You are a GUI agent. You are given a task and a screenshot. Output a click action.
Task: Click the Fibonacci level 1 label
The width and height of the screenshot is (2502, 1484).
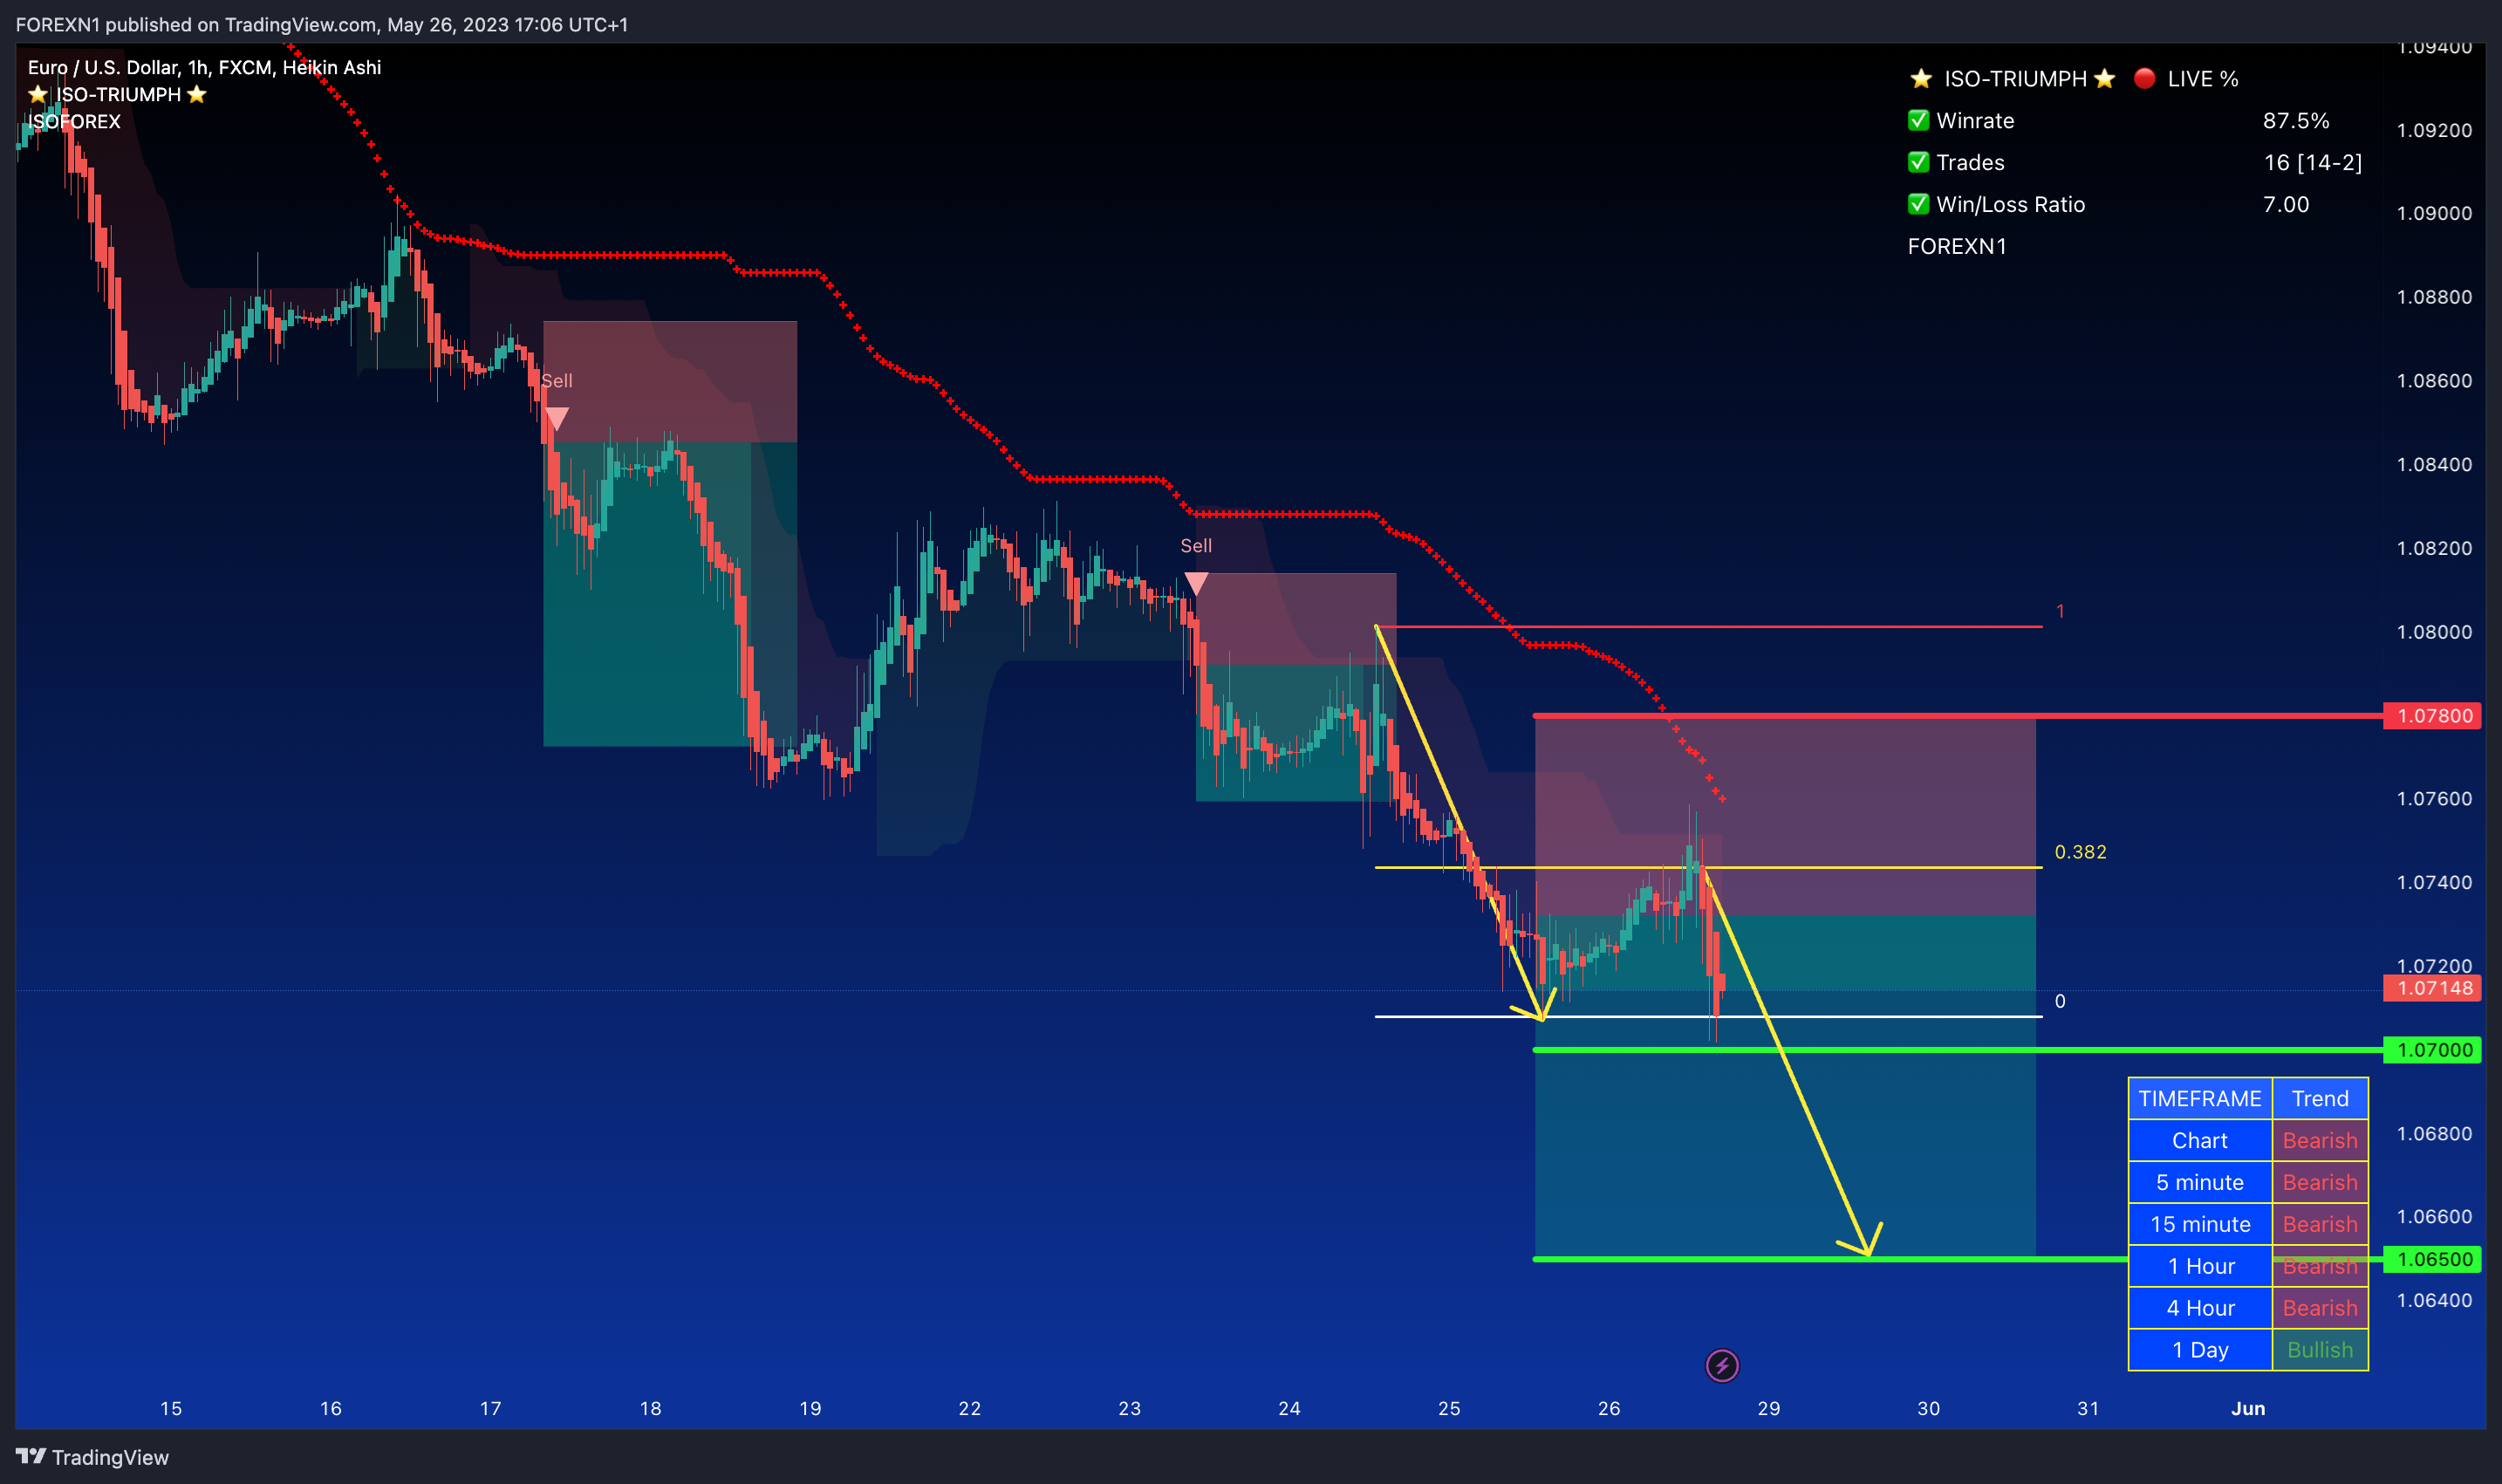tap(2059, 610)
